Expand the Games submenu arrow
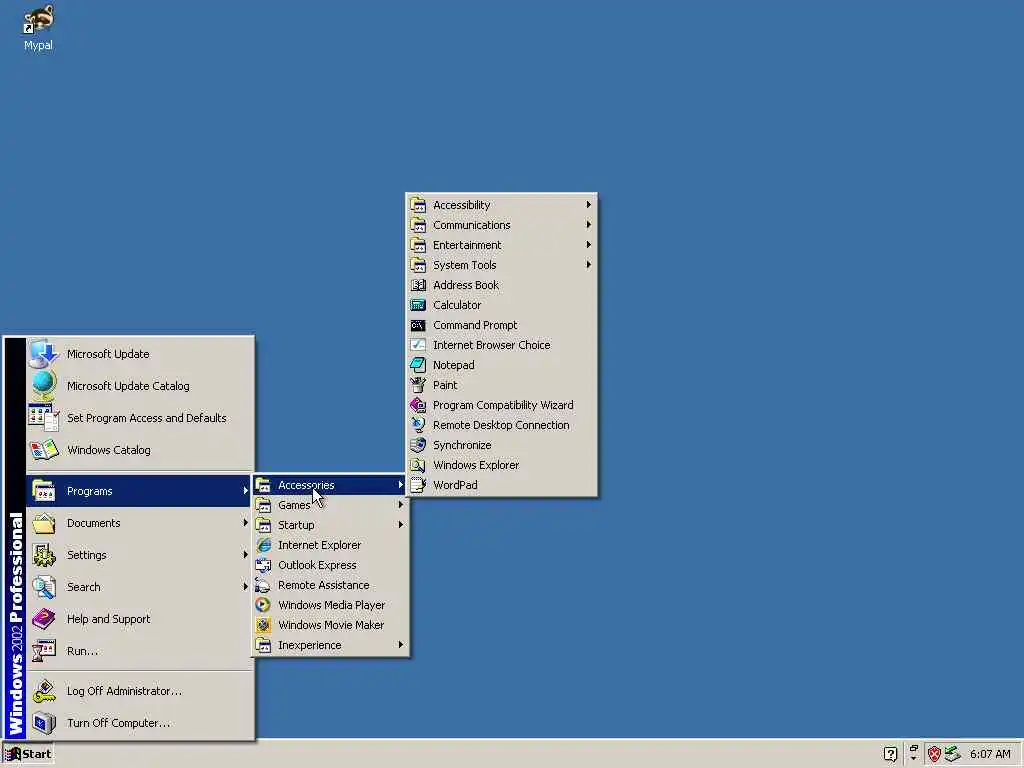 pos(401,505)
